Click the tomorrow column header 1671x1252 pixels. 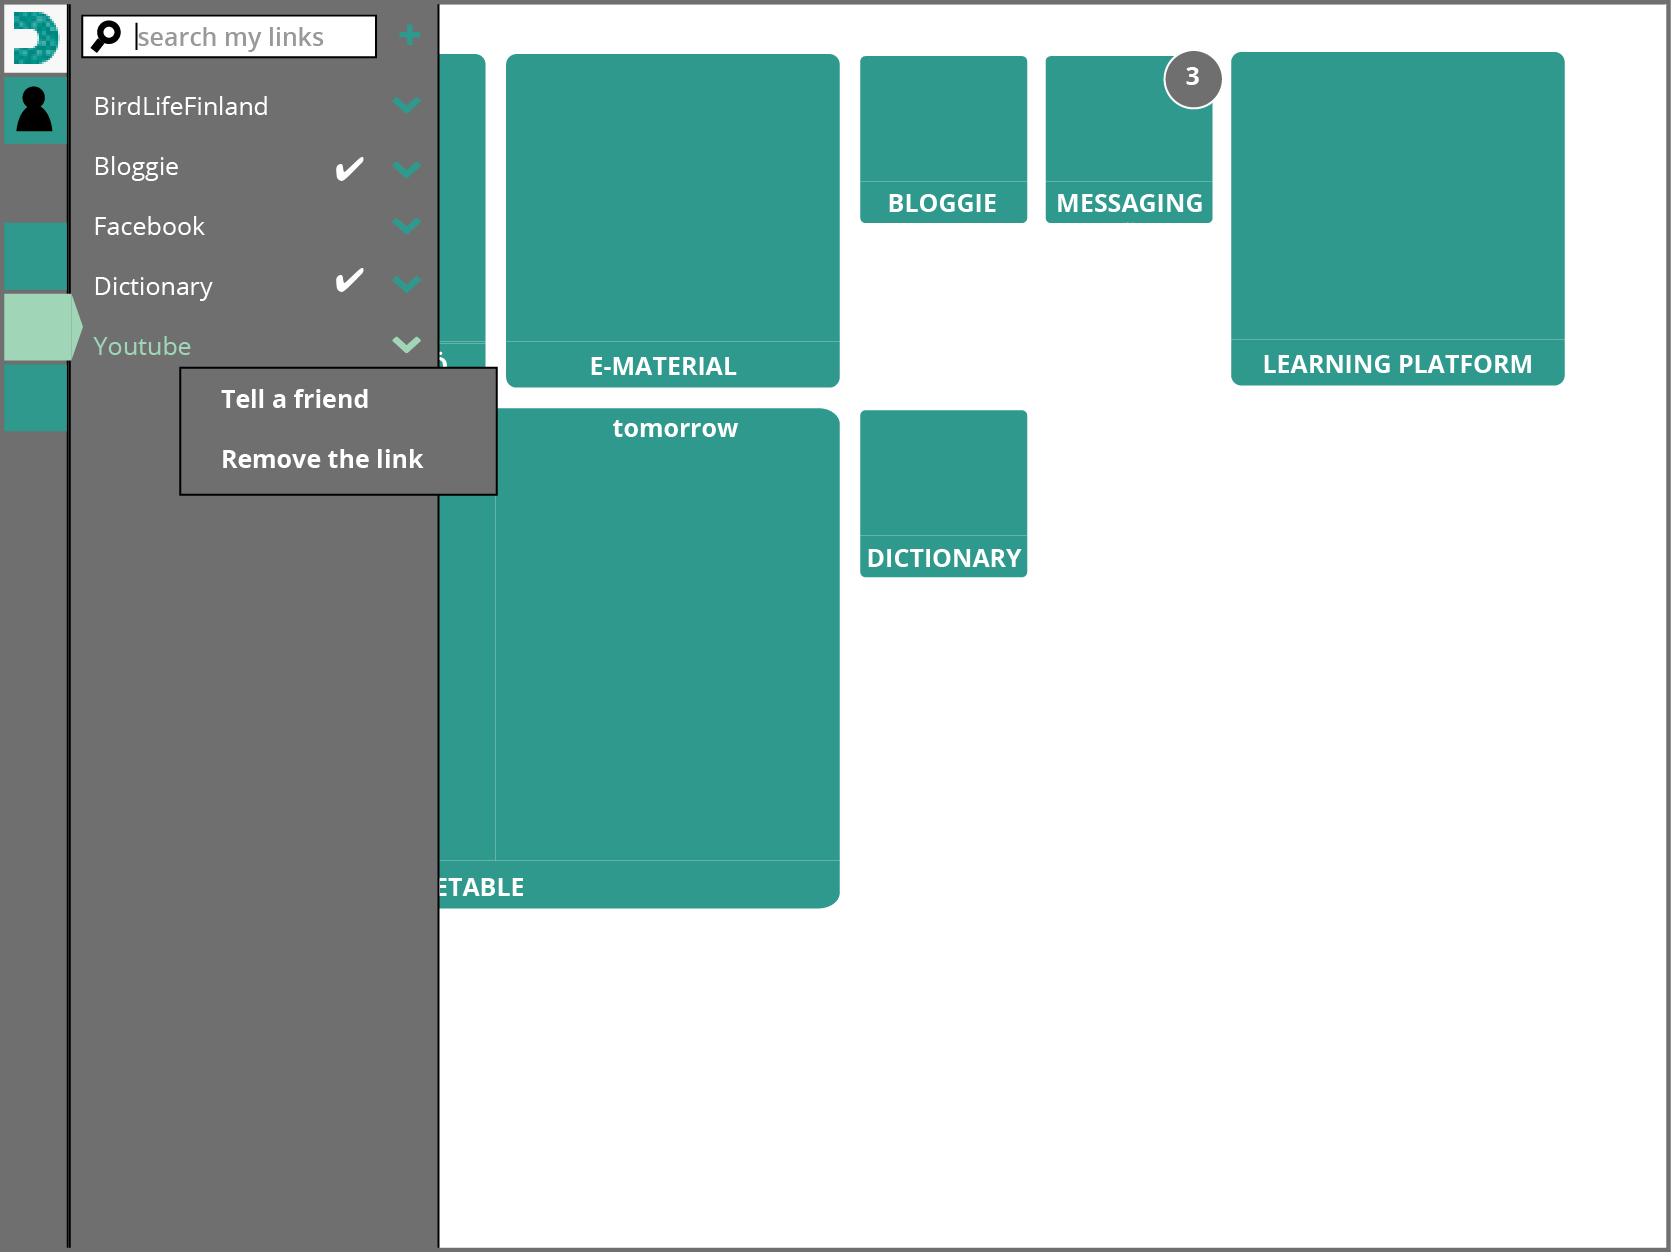[x=675, y=428]
